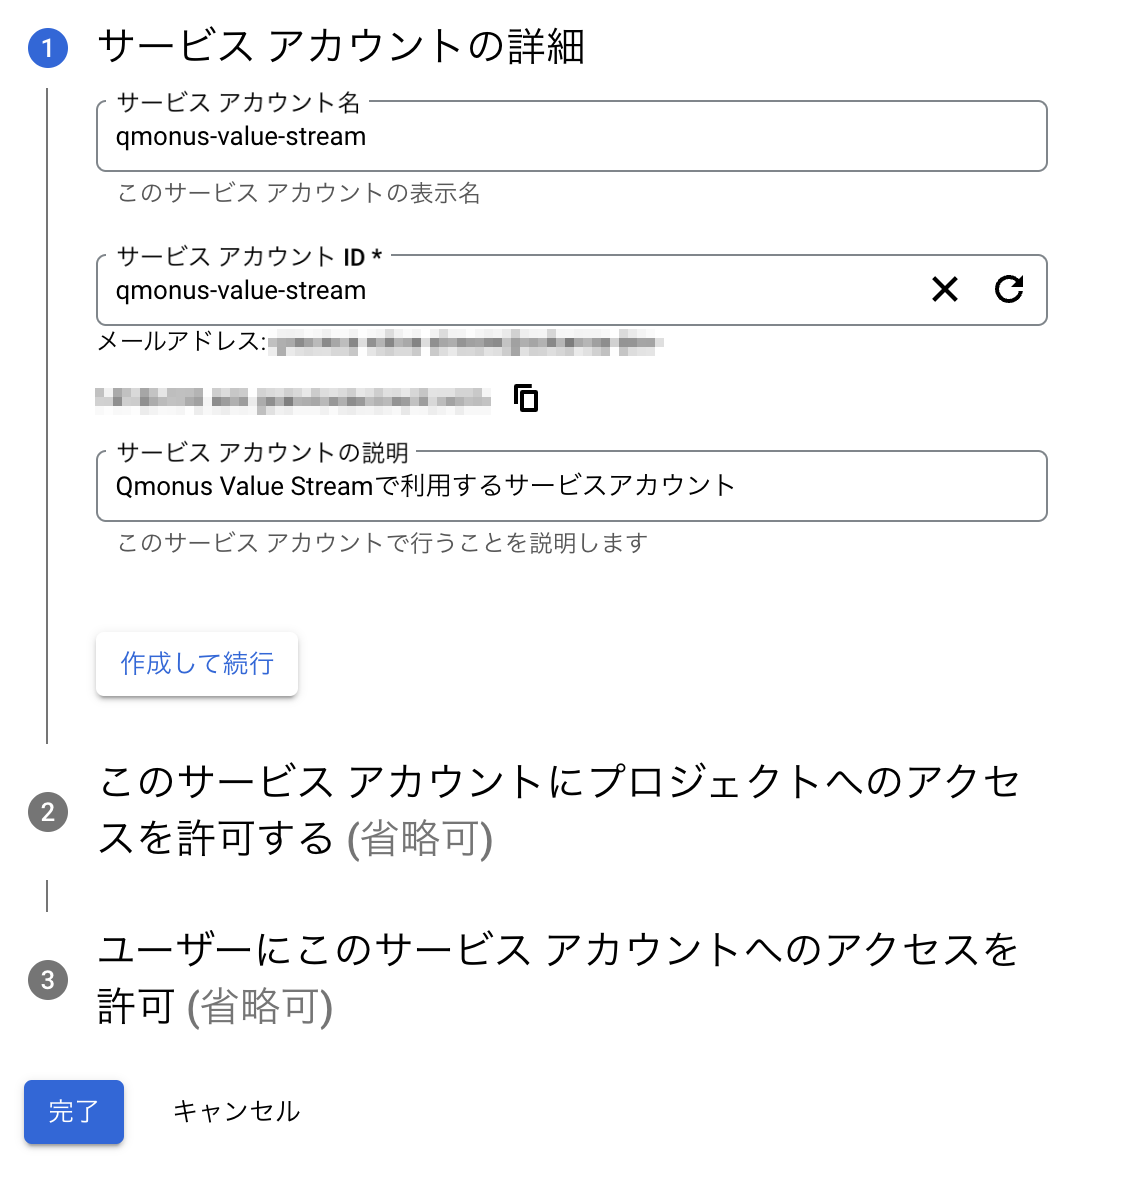
Task: Edit the サービス アカウントの説明 field
Action: (x=570, y=487)
